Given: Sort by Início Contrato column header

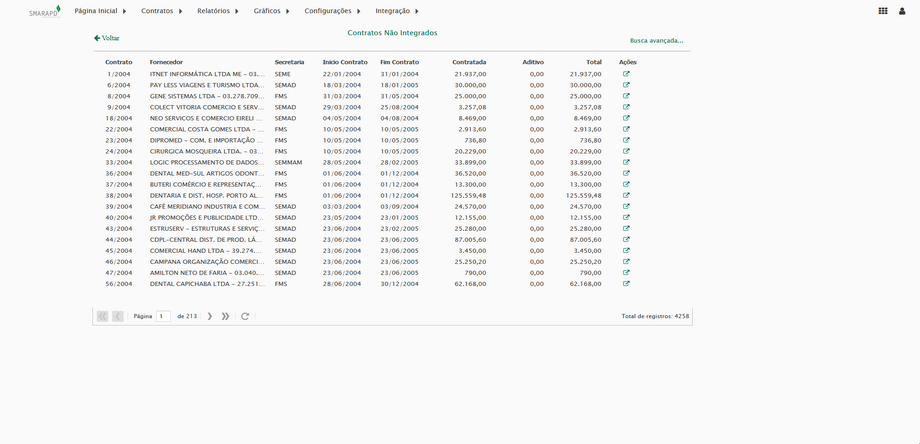Looking at the screenshot, I should (x=345, y=62).
